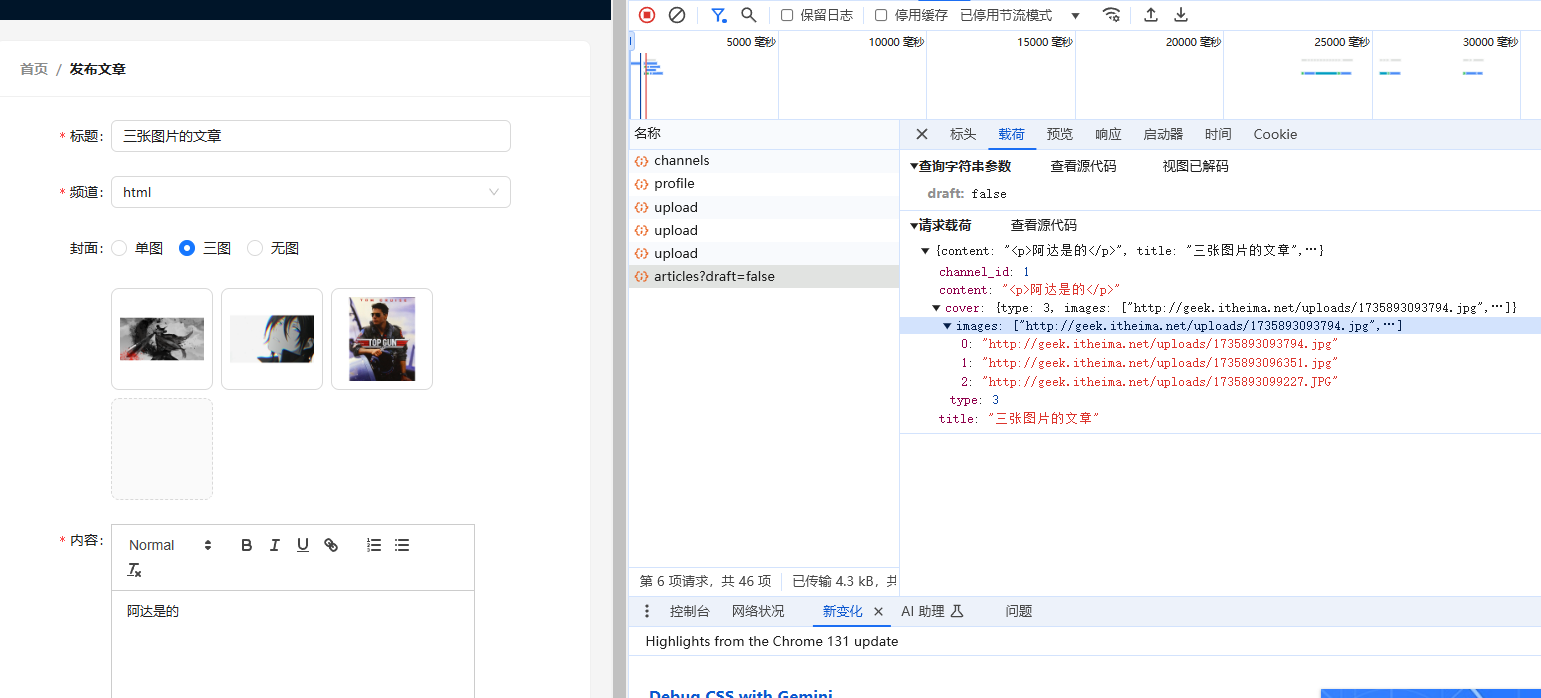The image size is (1541, 698).
Task: Close the request details panel
Action: 922,134
